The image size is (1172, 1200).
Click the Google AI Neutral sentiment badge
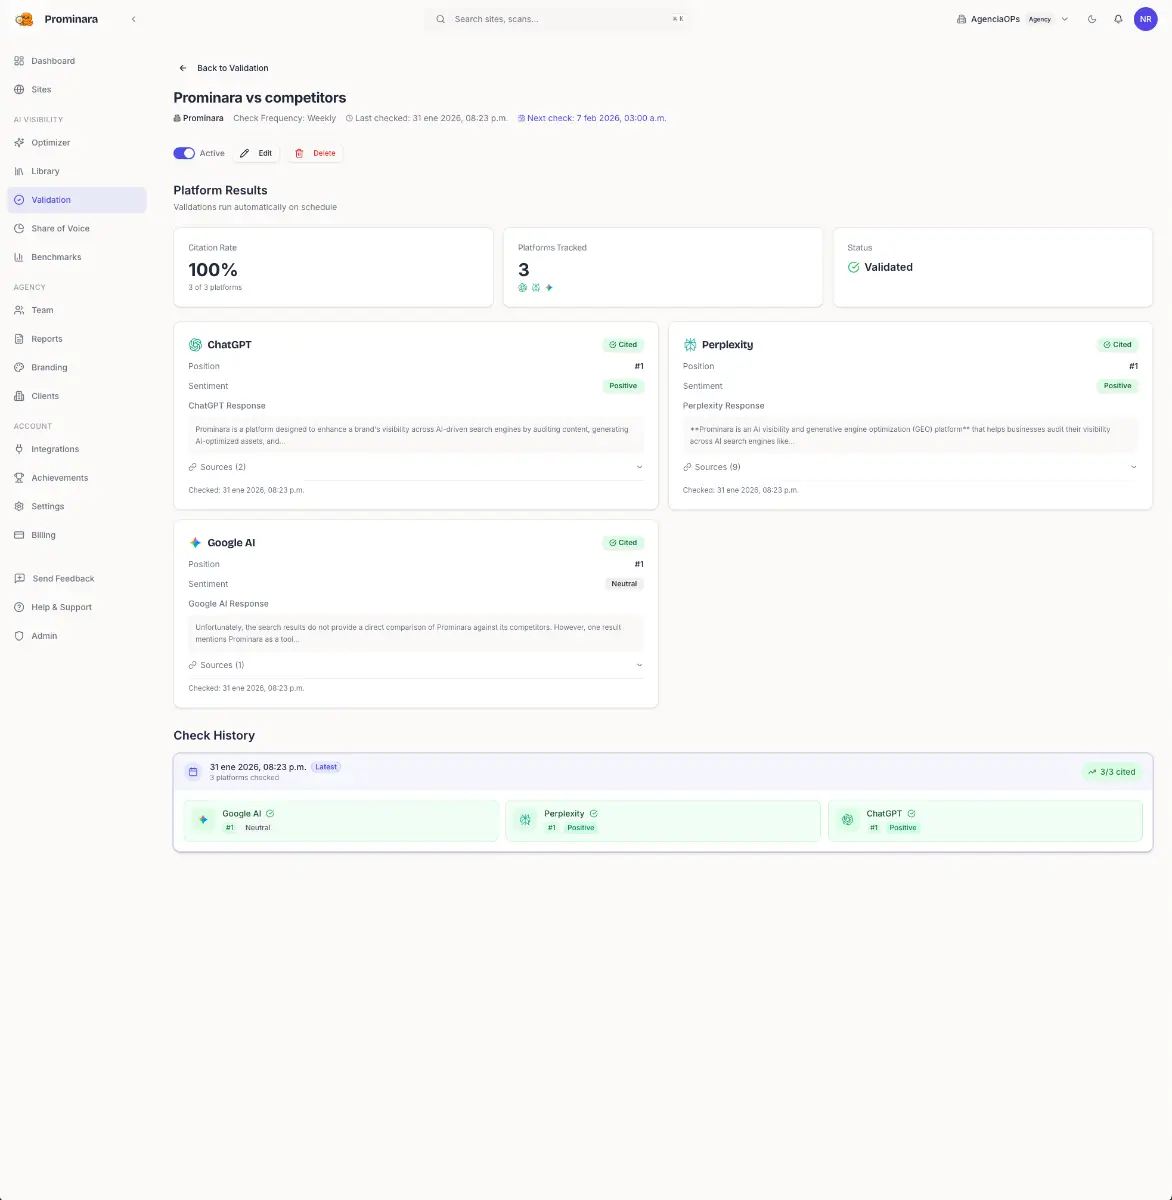click(624, 584)
